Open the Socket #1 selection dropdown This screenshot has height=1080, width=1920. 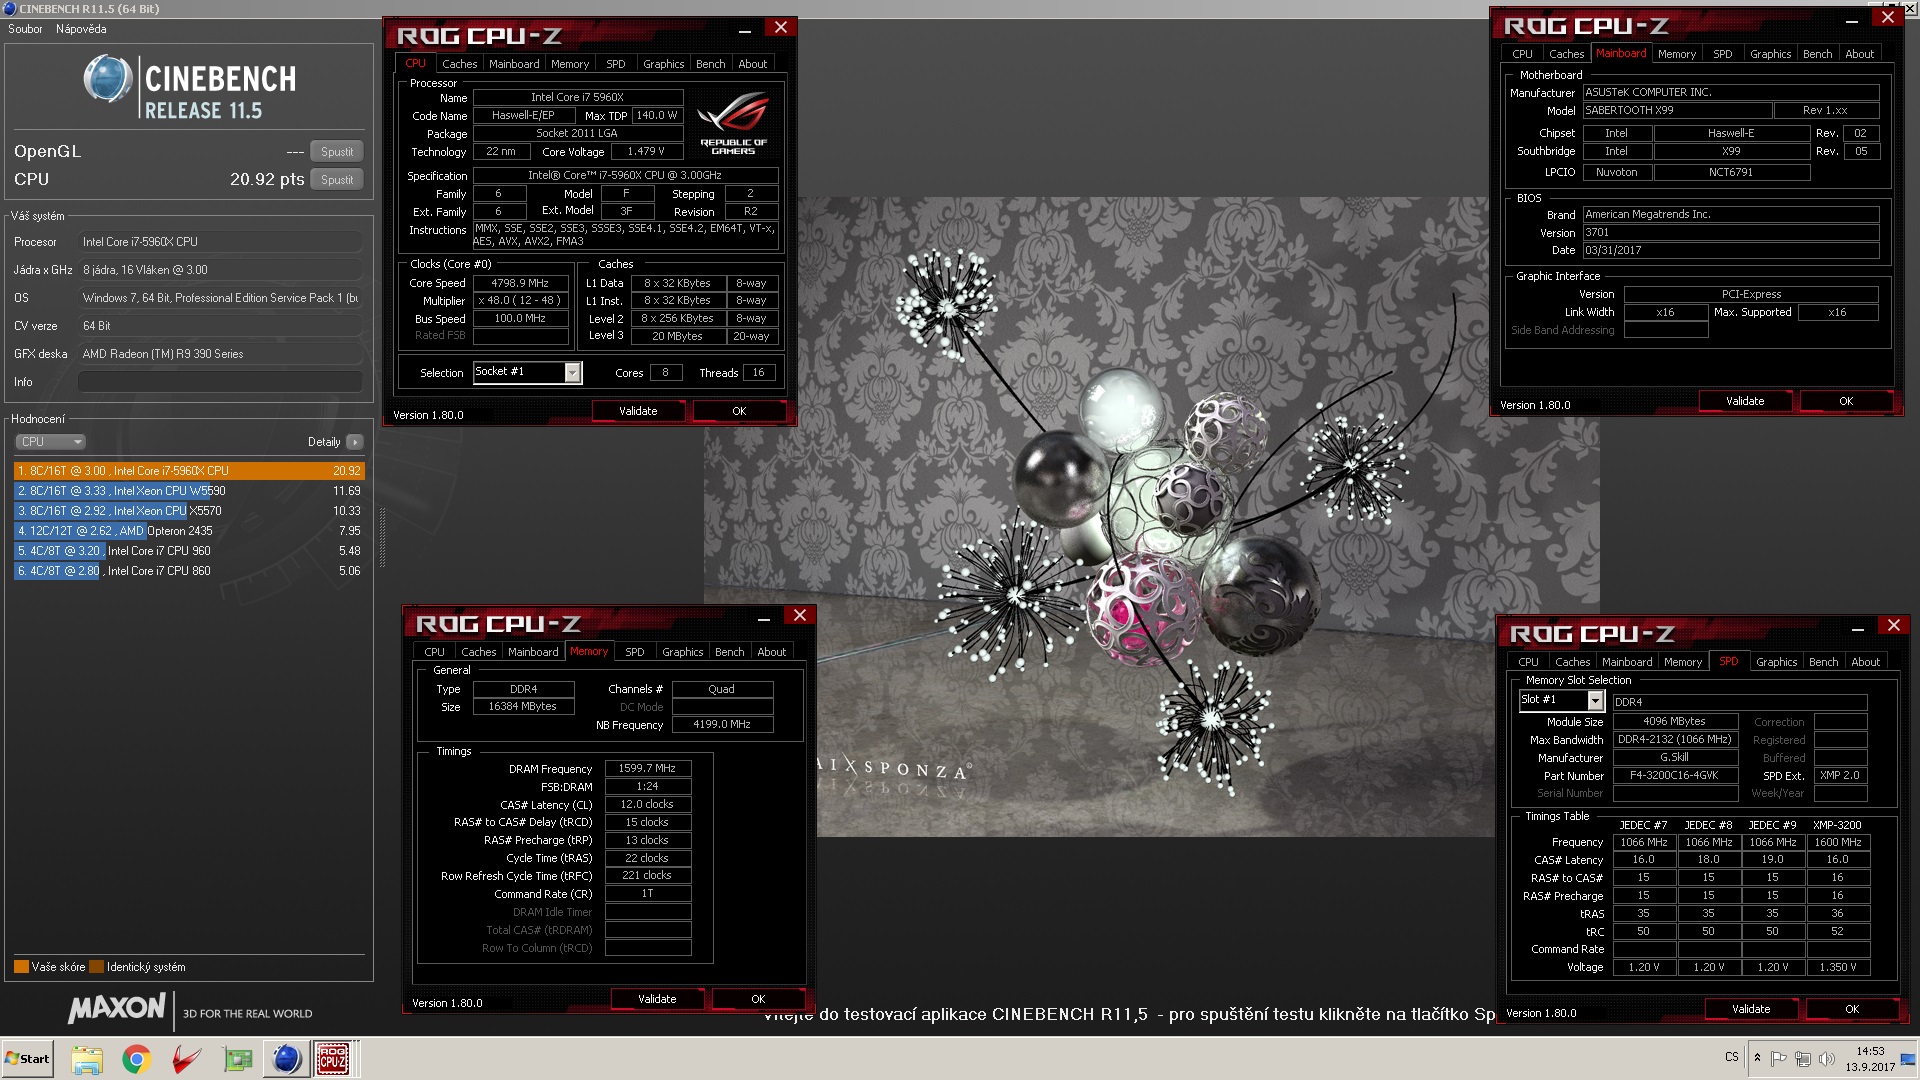pyautogui.click(x=527, y=372)
